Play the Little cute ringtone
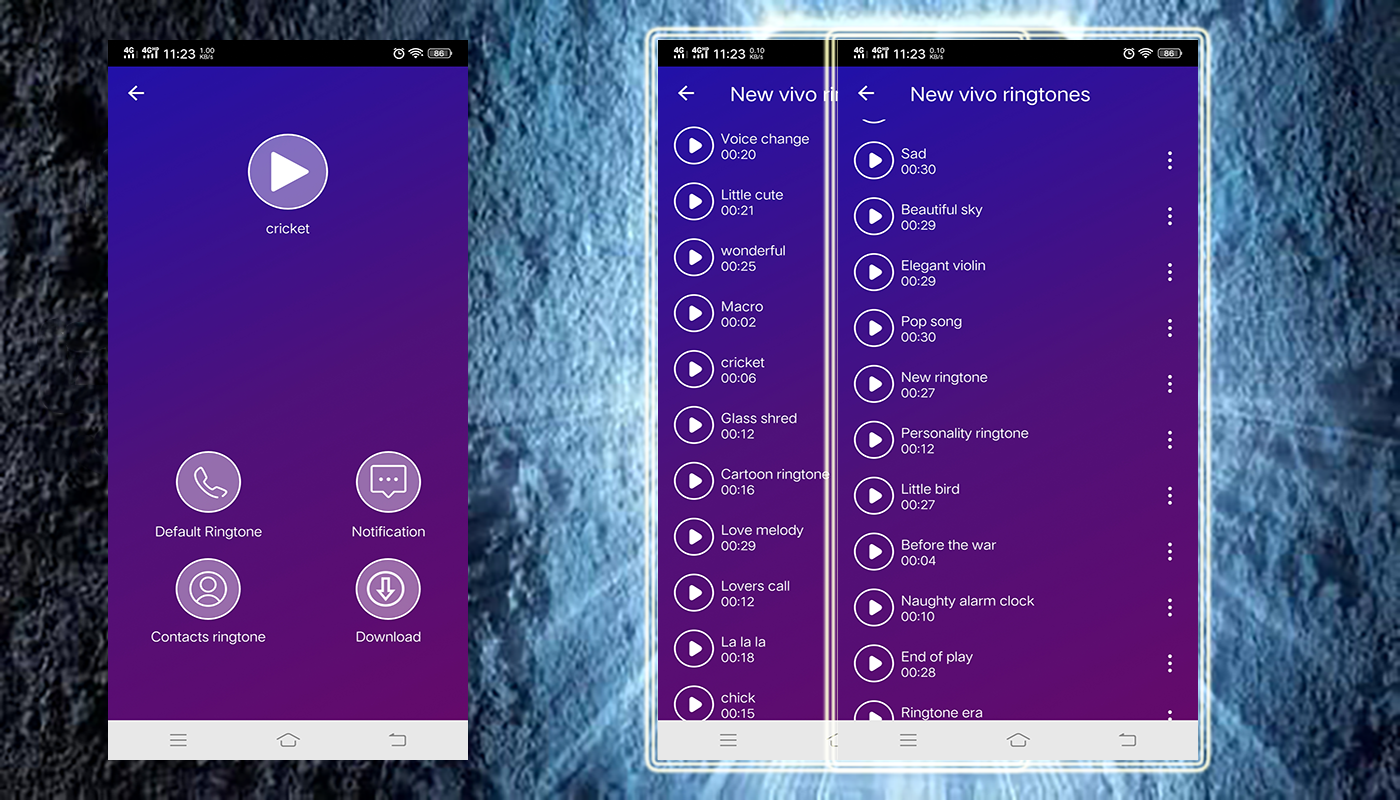 coord(694,201)
